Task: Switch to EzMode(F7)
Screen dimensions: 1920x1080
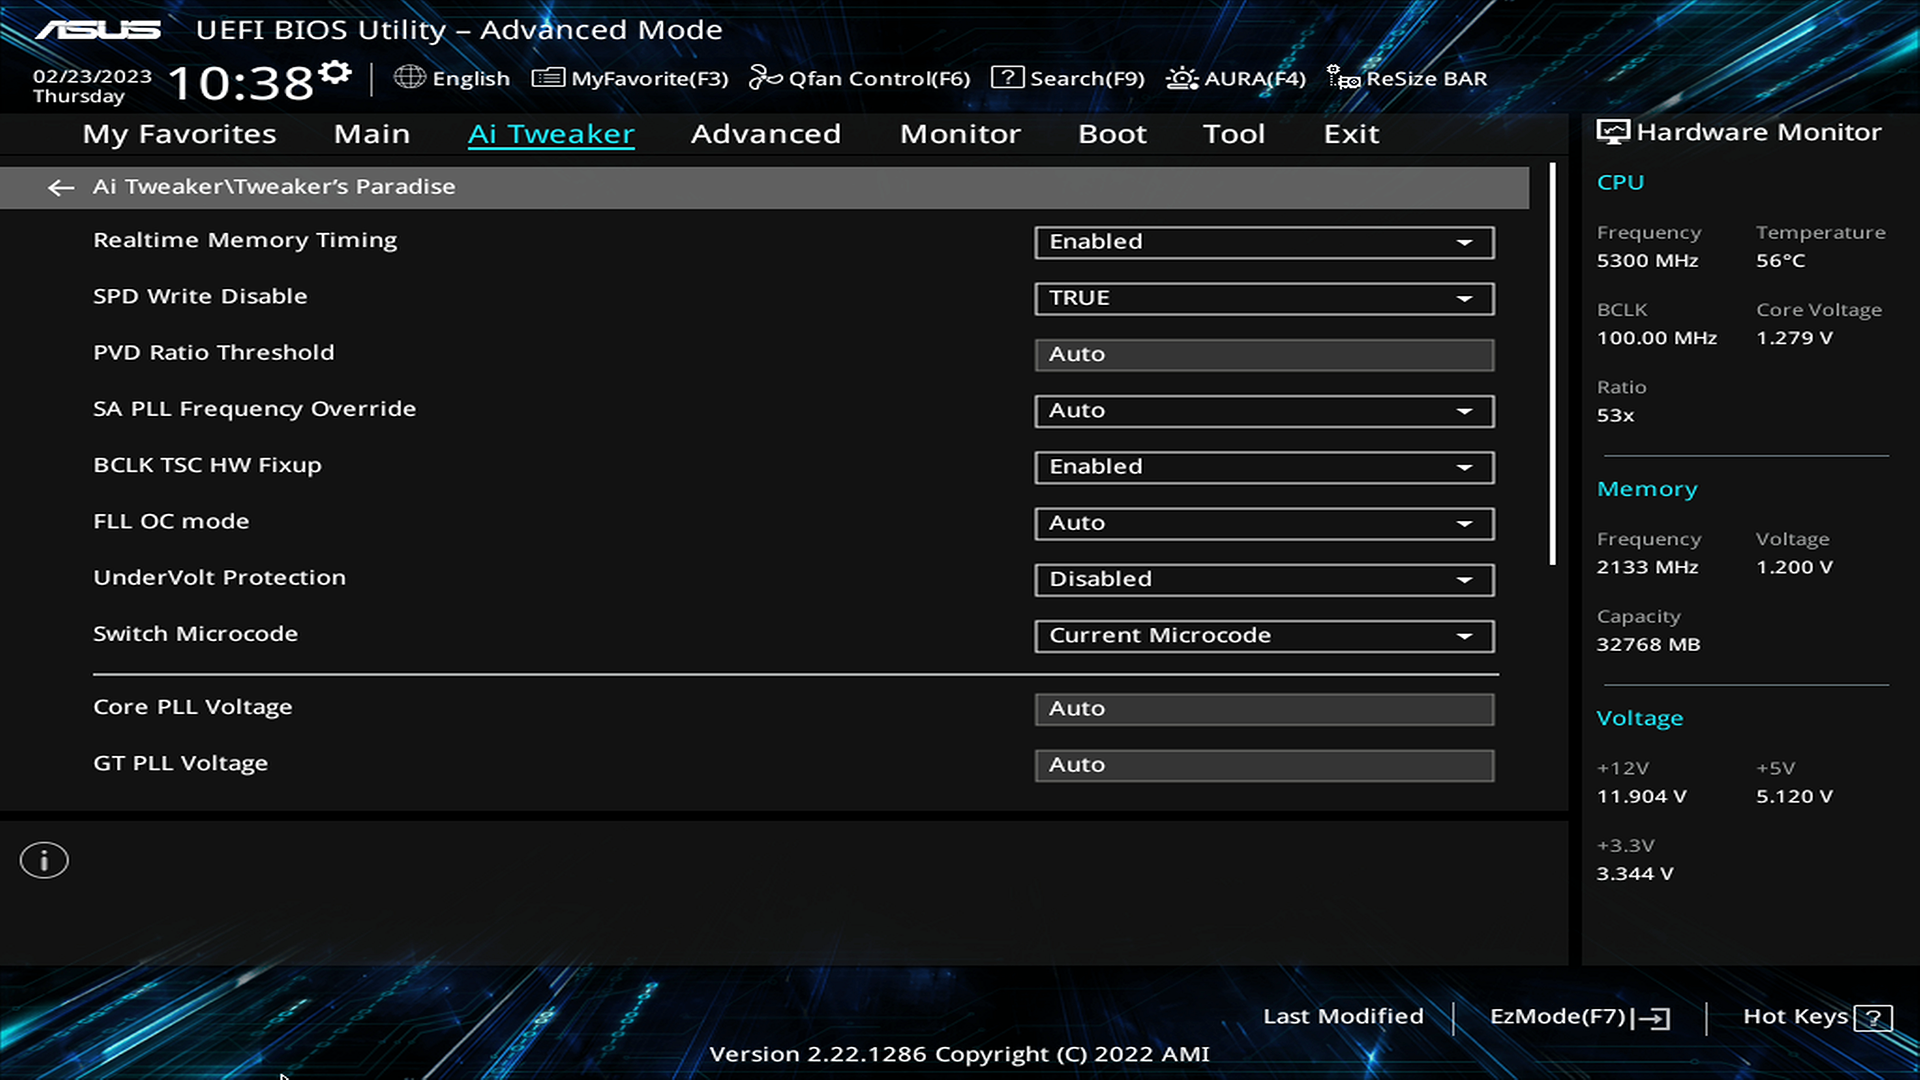Action: click(1579, 1017)
